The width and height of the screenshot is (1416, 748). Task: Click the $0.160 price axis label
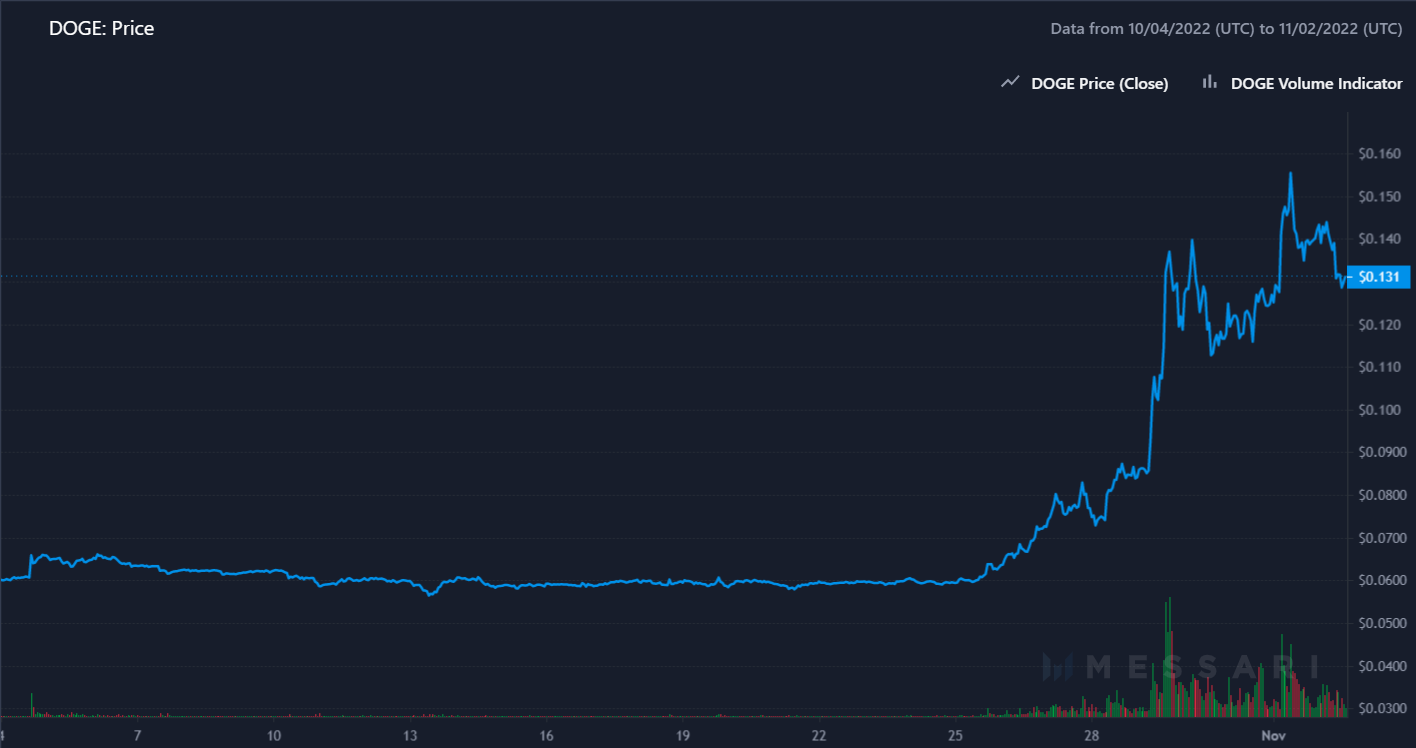1379,154
